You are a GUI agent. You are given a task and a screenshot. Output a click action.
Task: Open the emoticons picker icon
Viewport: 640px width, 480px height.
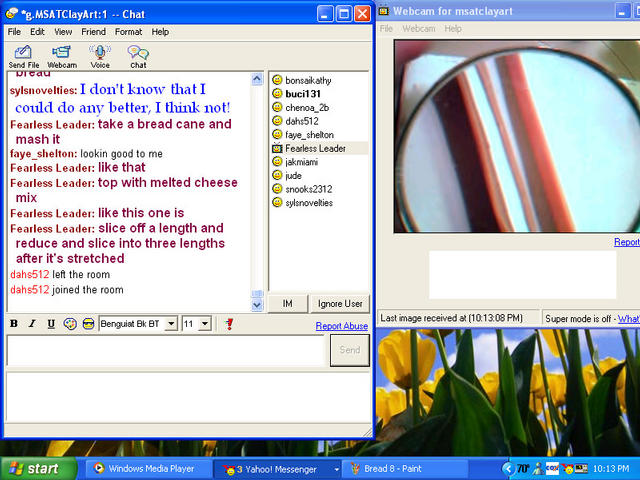coord(88,324)
